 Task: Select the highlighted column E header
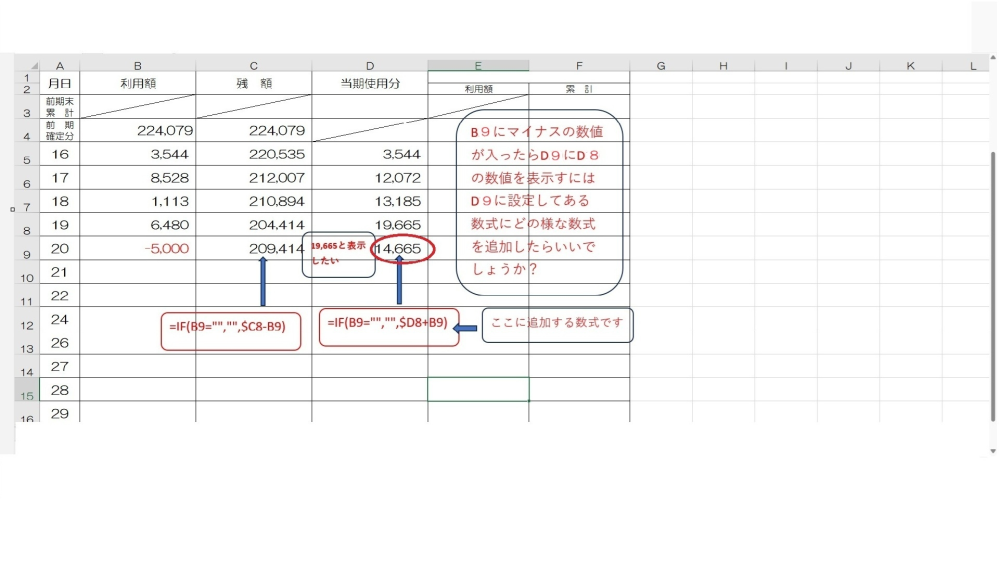point(478,66)
